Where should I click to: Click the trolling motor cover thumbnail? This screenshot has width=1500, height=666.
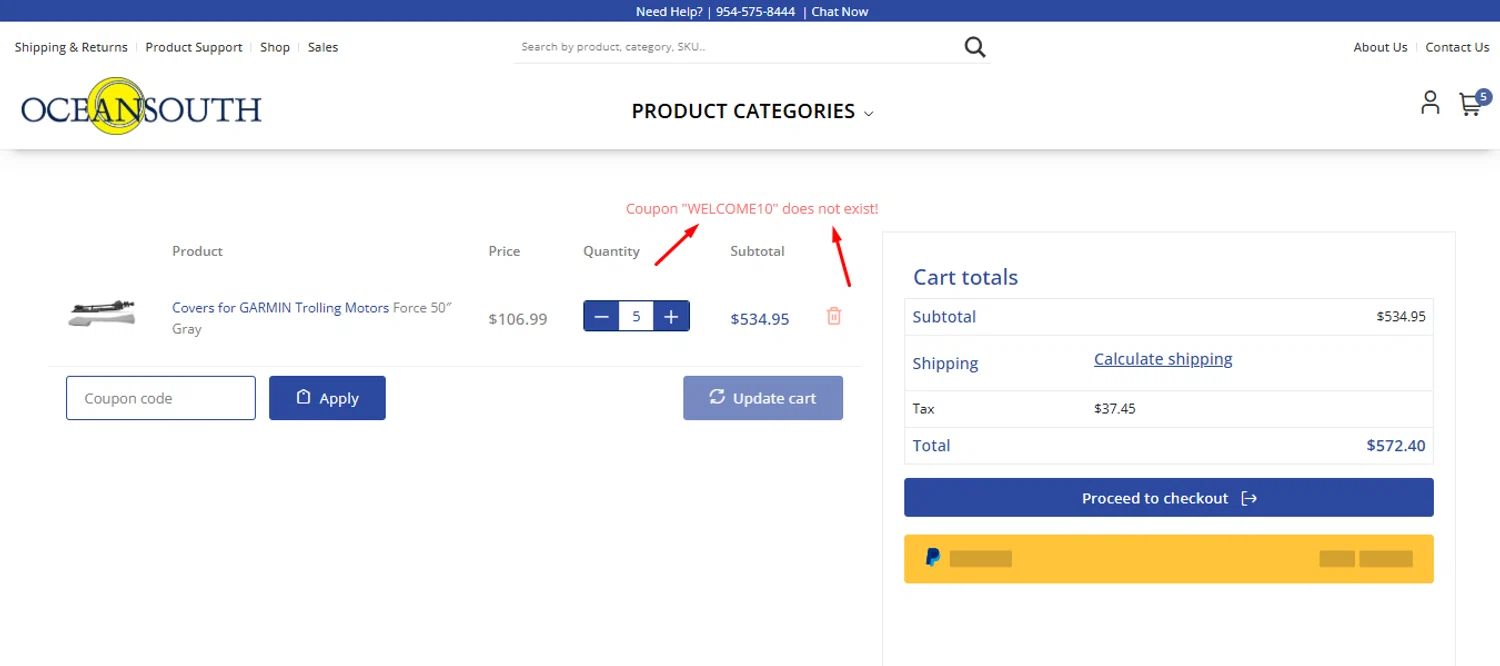[x=103, y=313]
